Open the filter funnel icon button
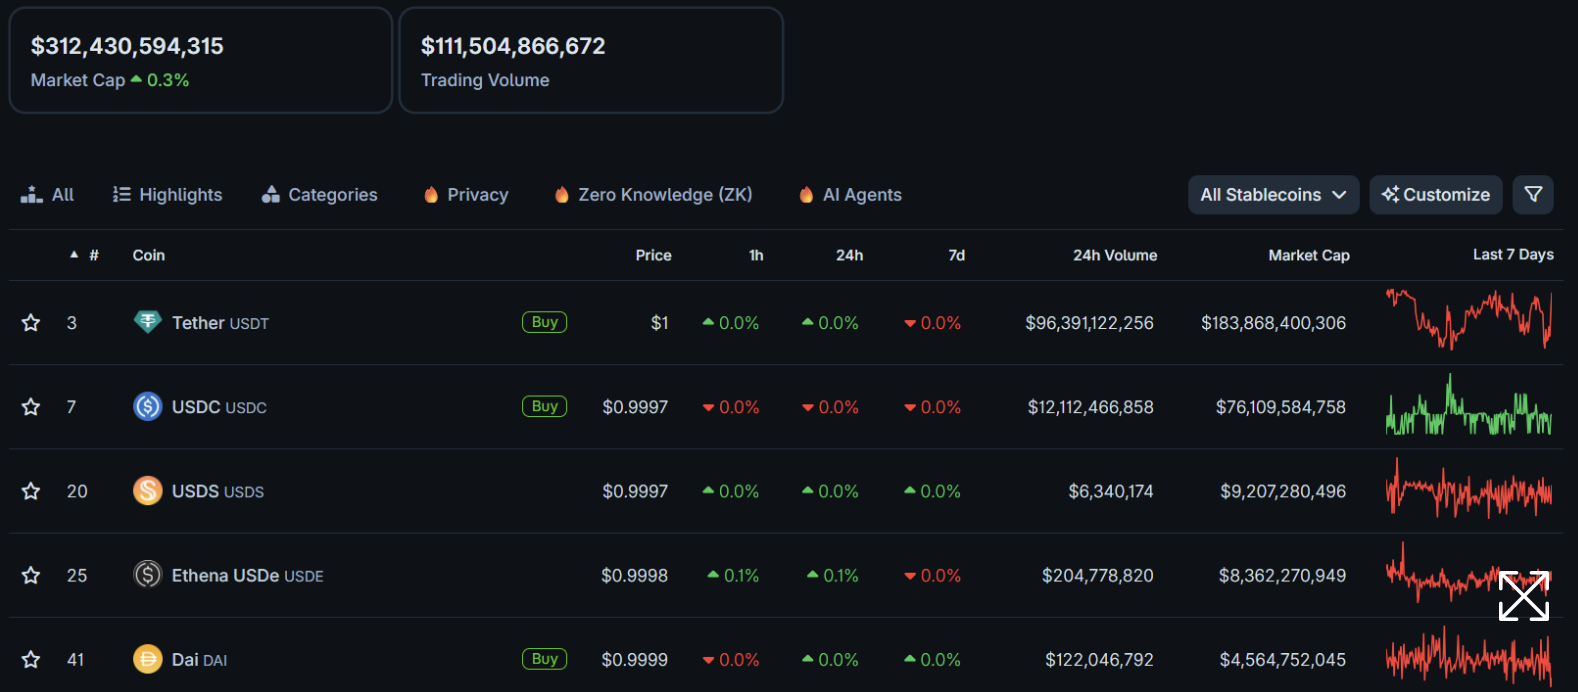This screenshot has width=1578, height=692. (1532, 195)
